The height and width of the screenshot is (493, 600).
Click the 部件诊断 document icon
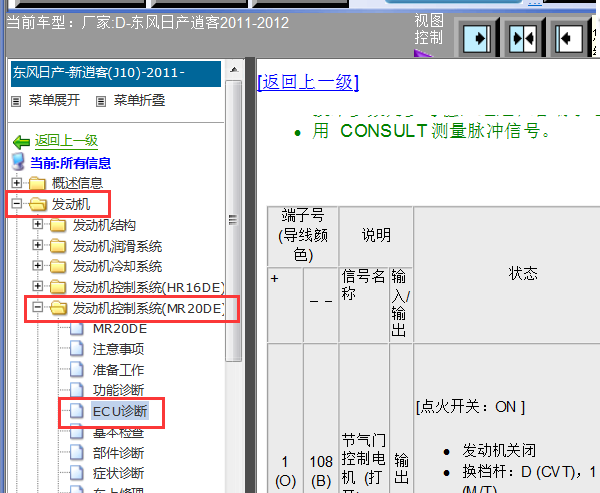pyautogui.click(x=77, y=452)
